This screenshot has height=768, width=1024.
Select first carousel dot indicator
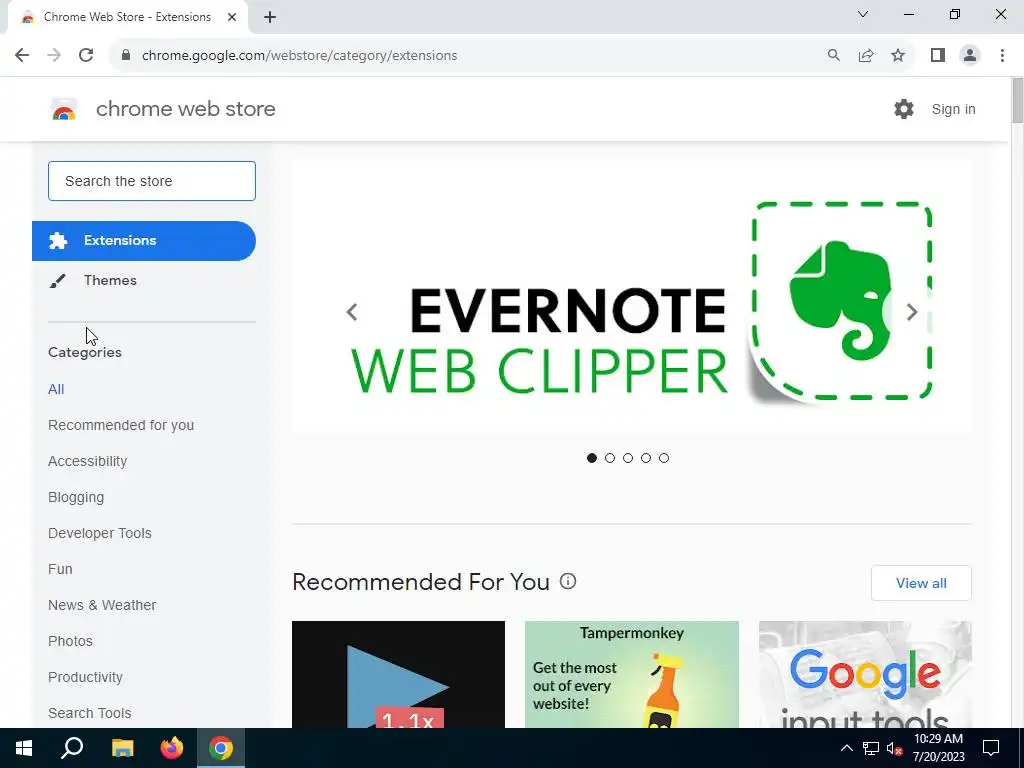point(592,458)
